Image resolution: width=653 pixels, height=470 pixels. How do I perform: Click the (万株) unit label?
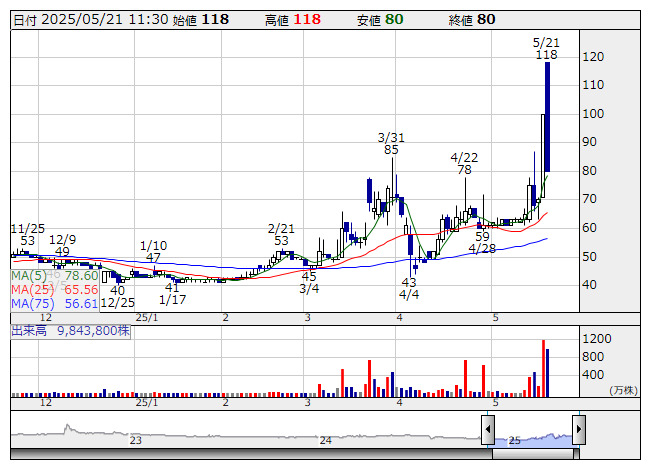(623, 390)
